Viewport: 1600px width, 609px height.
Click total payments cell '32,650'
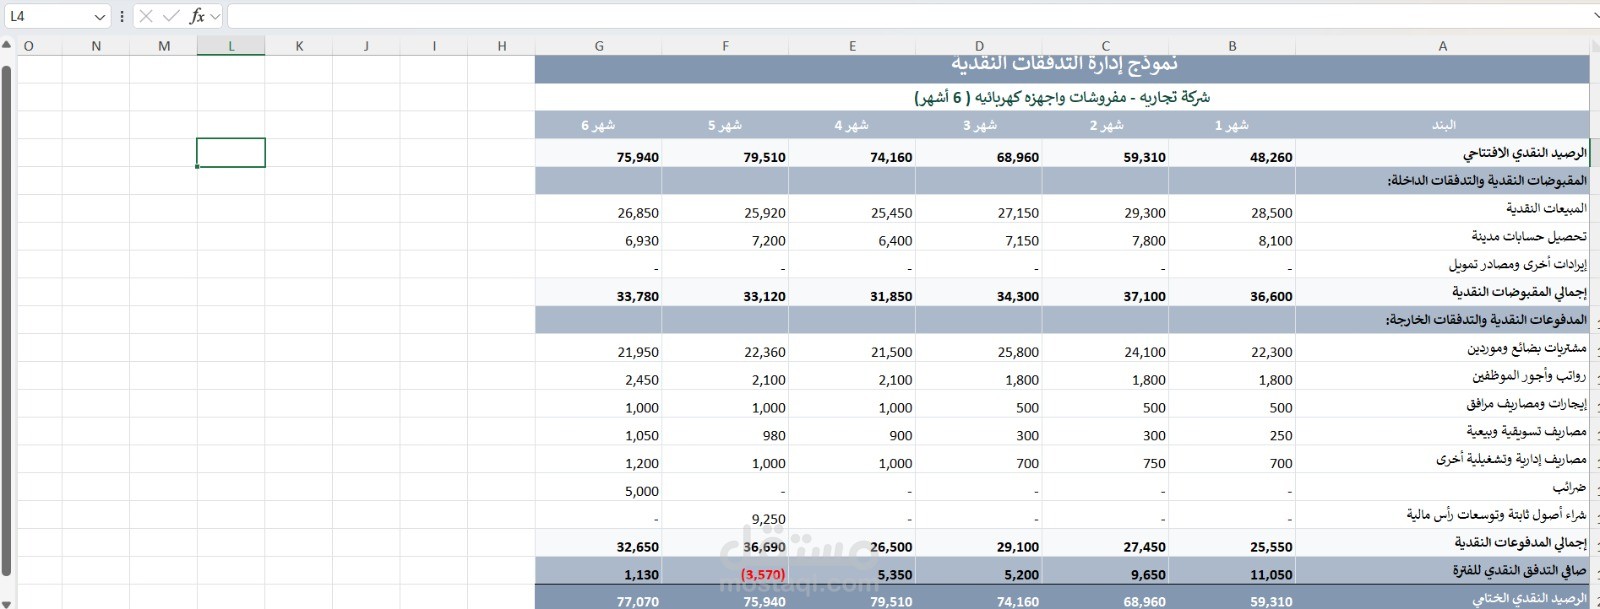coord(599,543)
